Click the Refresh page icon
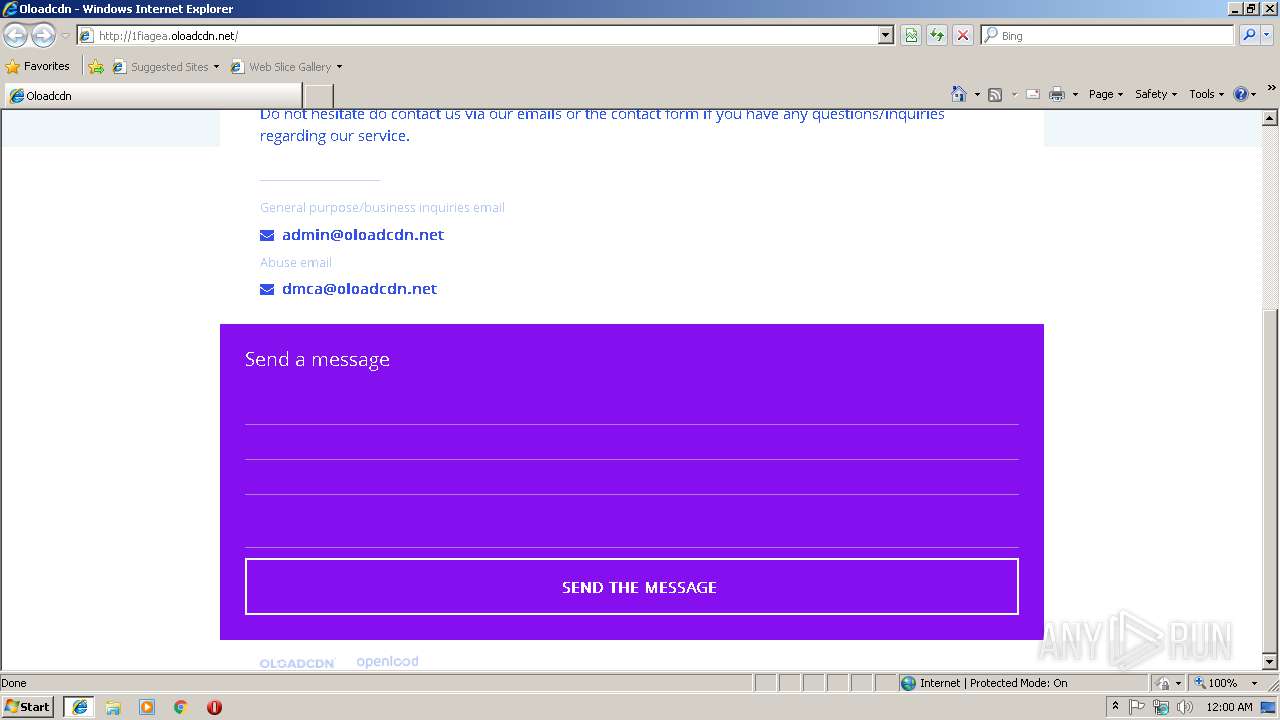This screenshot has width=1280, height=720. (937, 35)
